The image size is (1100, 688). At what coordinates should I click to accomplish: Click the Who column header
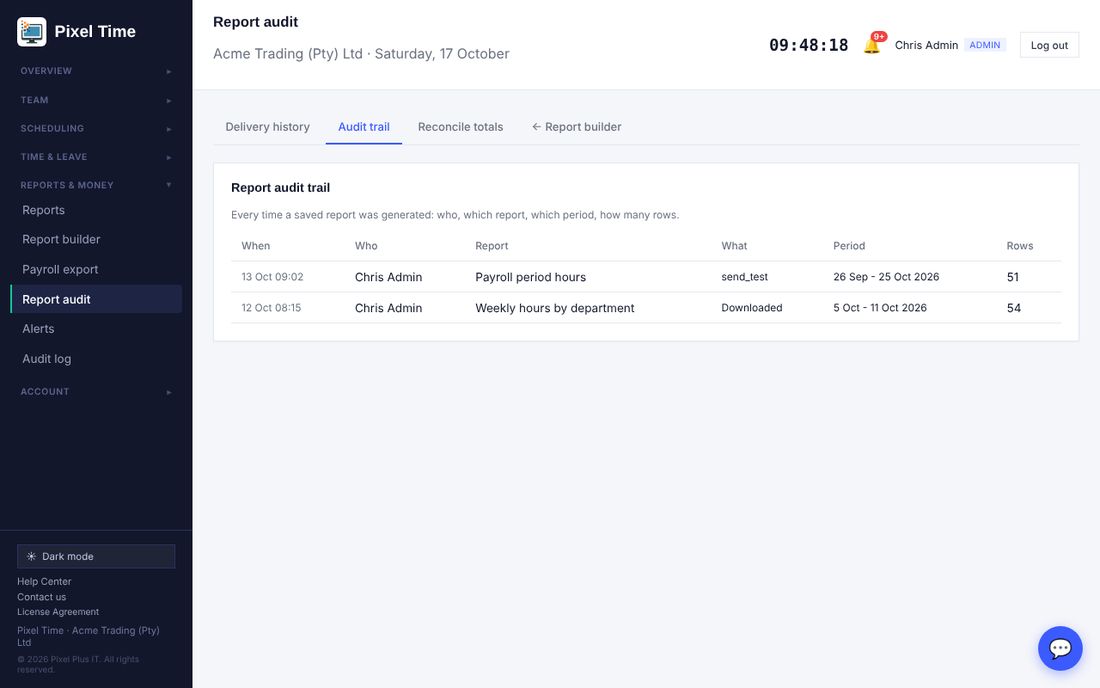click(365, 246)
